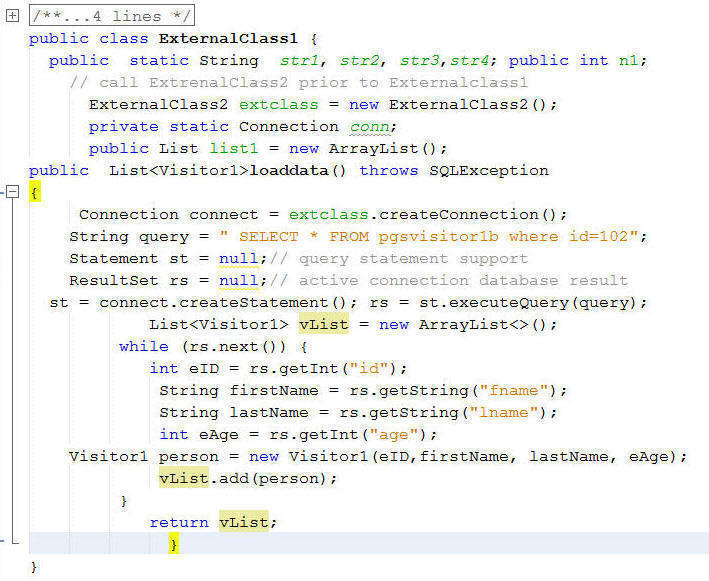Click the final closing brace of the class
The width and height of the screenshot is (709, 581).
point(34,566)
